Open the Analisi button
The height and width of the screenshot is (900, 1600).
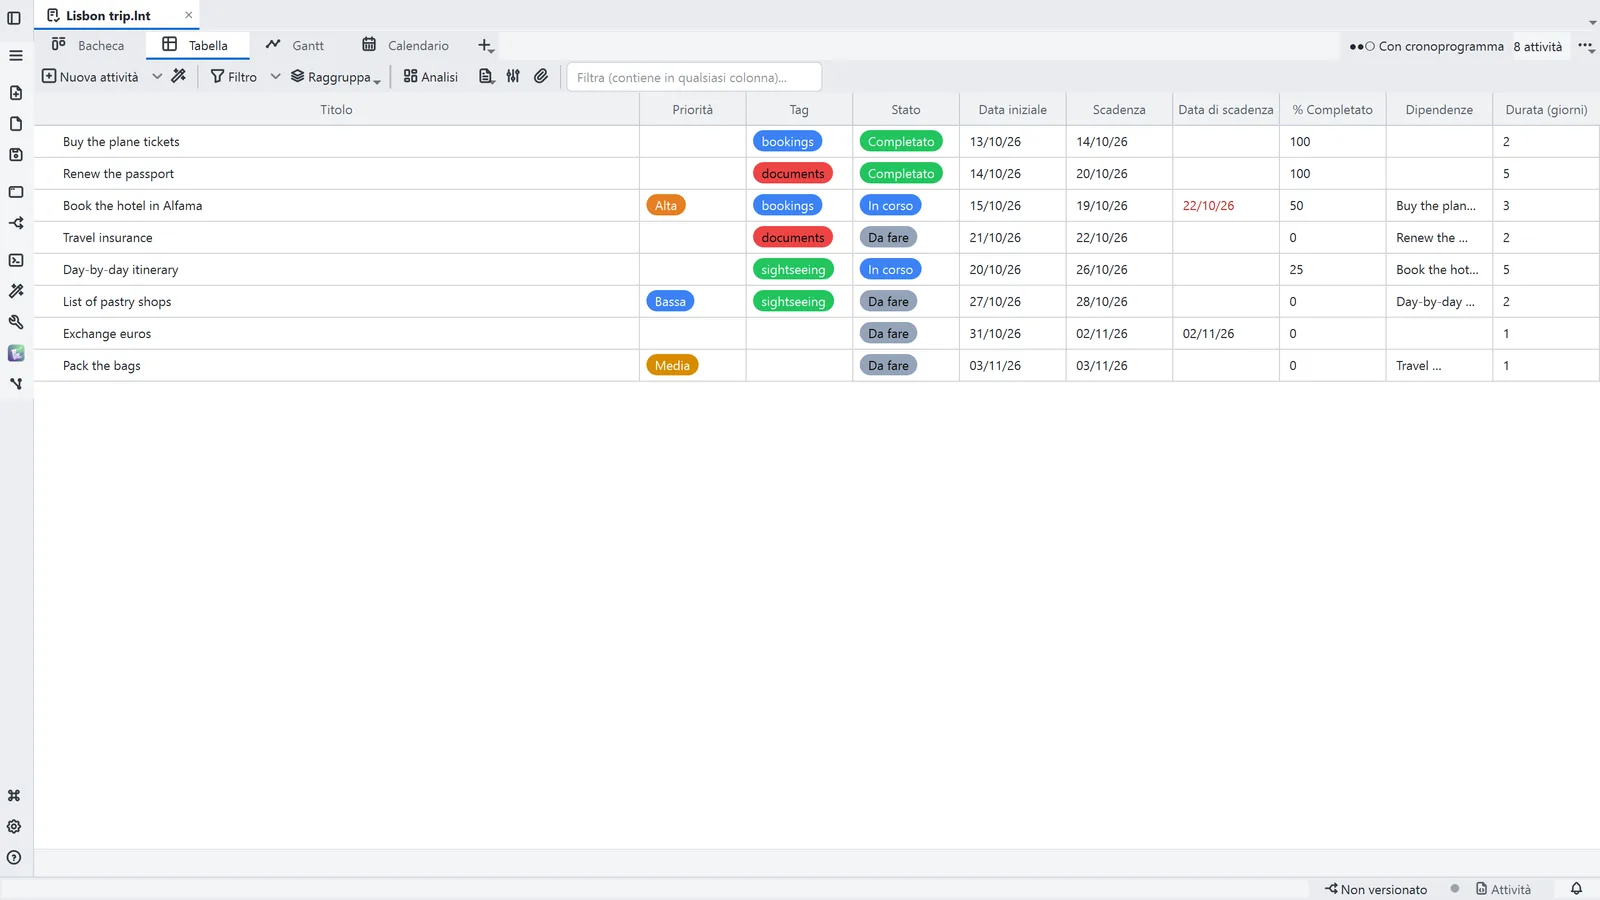click(x=431, y=77)
